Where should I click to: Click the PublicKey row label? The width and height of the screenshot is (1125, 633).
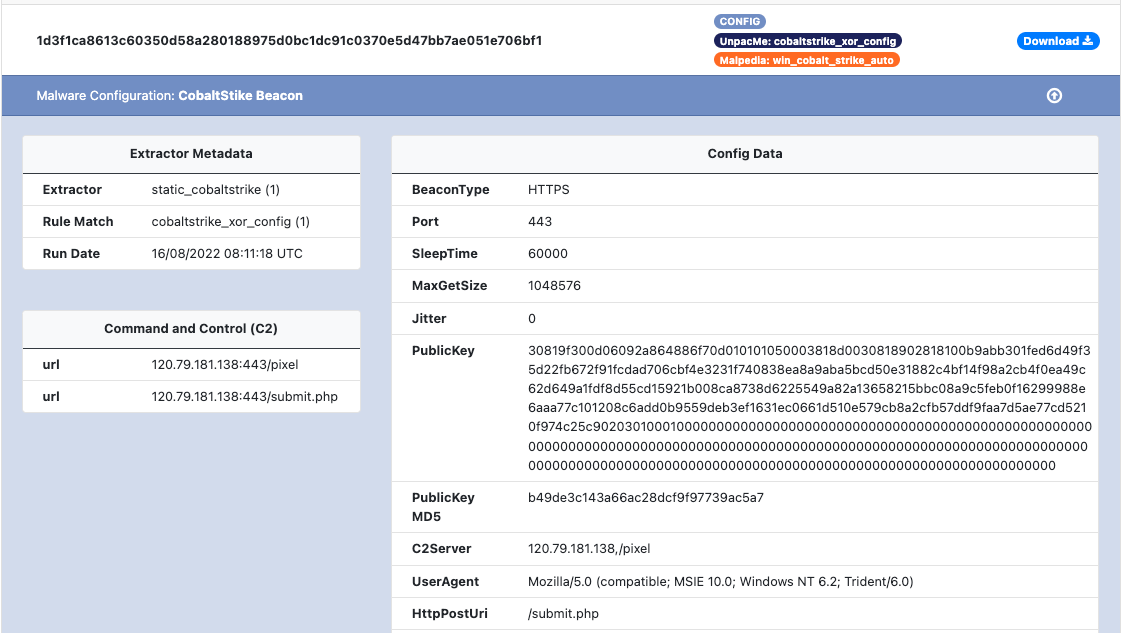[443, 351]
